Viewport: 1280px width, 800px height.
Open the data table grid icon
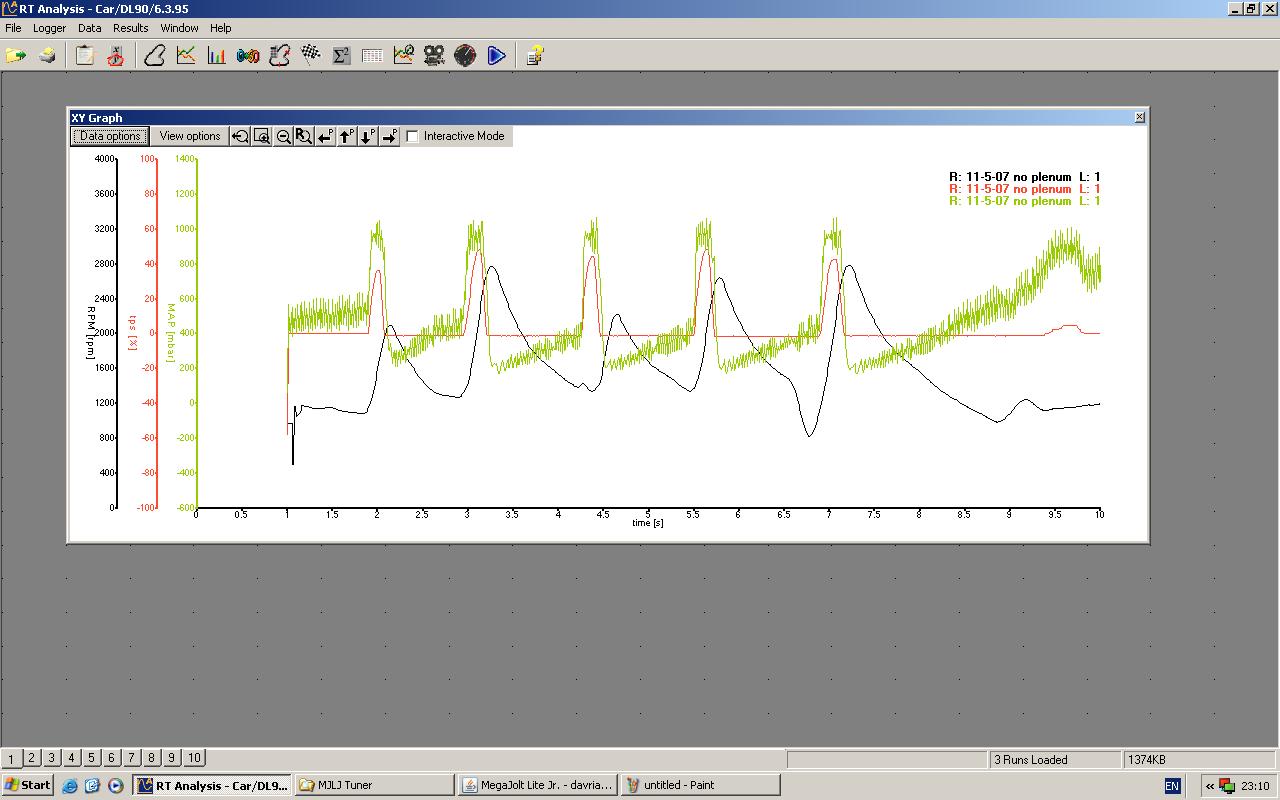tap(372, 56)
